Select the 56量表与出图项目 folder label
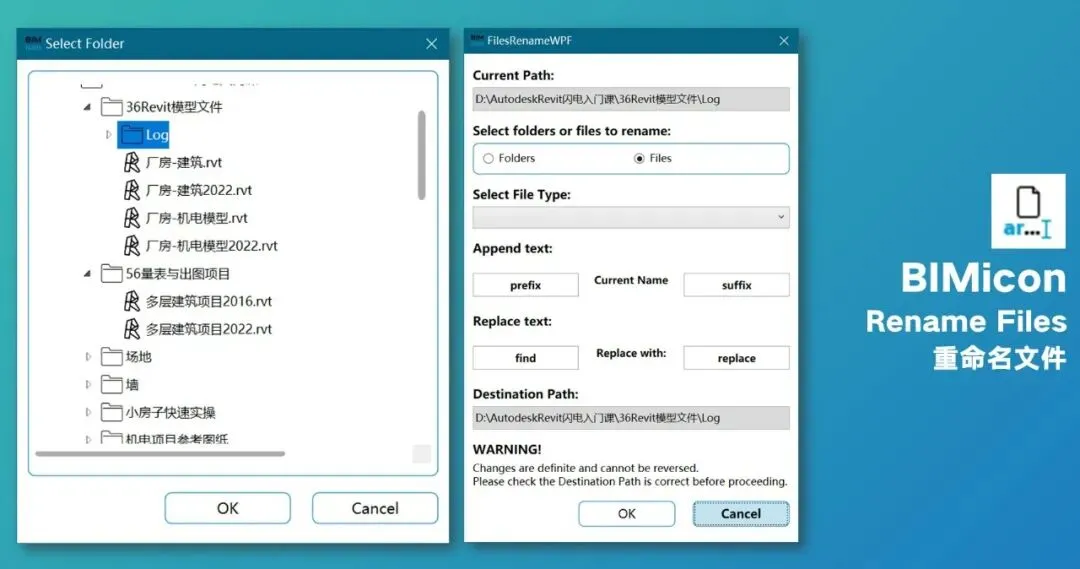Screen dimensions: 1080x569 (178, 273)
